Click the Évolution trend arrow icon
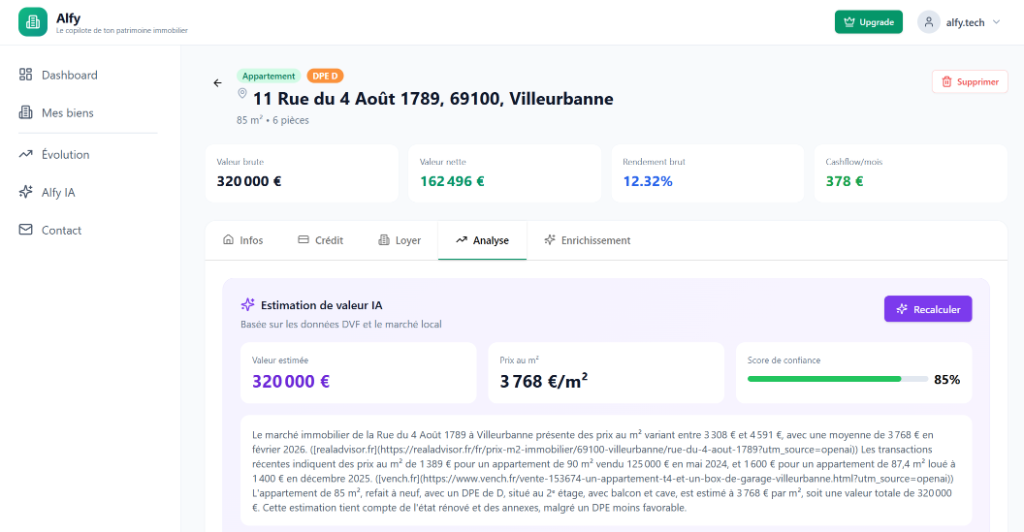This screenshot has width=1024, height=532. click(25, 154)
